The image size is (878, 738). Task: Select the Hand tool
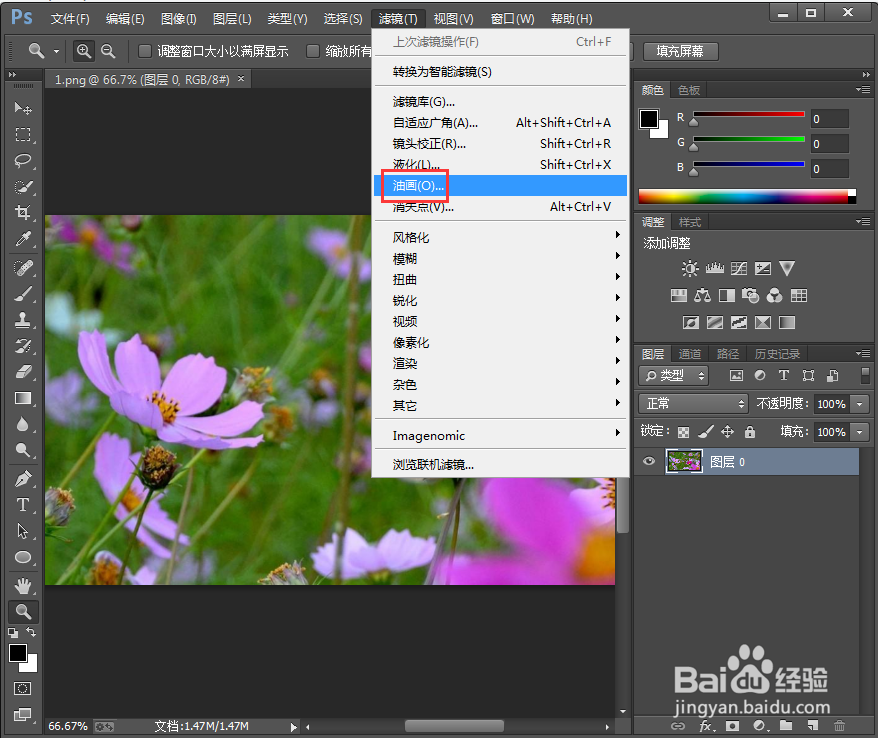pyautogui.click(x=23, y=586)
